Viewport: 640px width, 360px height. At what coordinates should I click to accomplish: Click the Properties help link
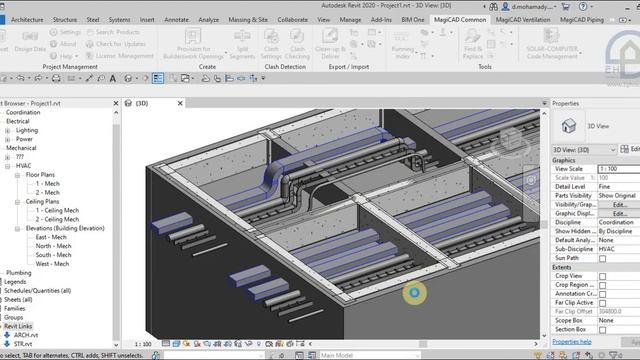tap(572, 342)
